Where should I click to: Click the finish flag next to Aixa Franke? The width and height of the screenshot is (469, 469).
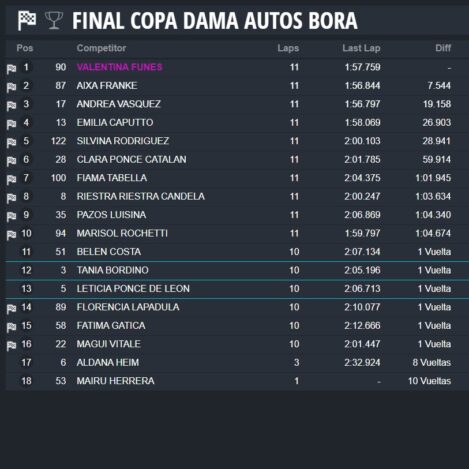11,88
